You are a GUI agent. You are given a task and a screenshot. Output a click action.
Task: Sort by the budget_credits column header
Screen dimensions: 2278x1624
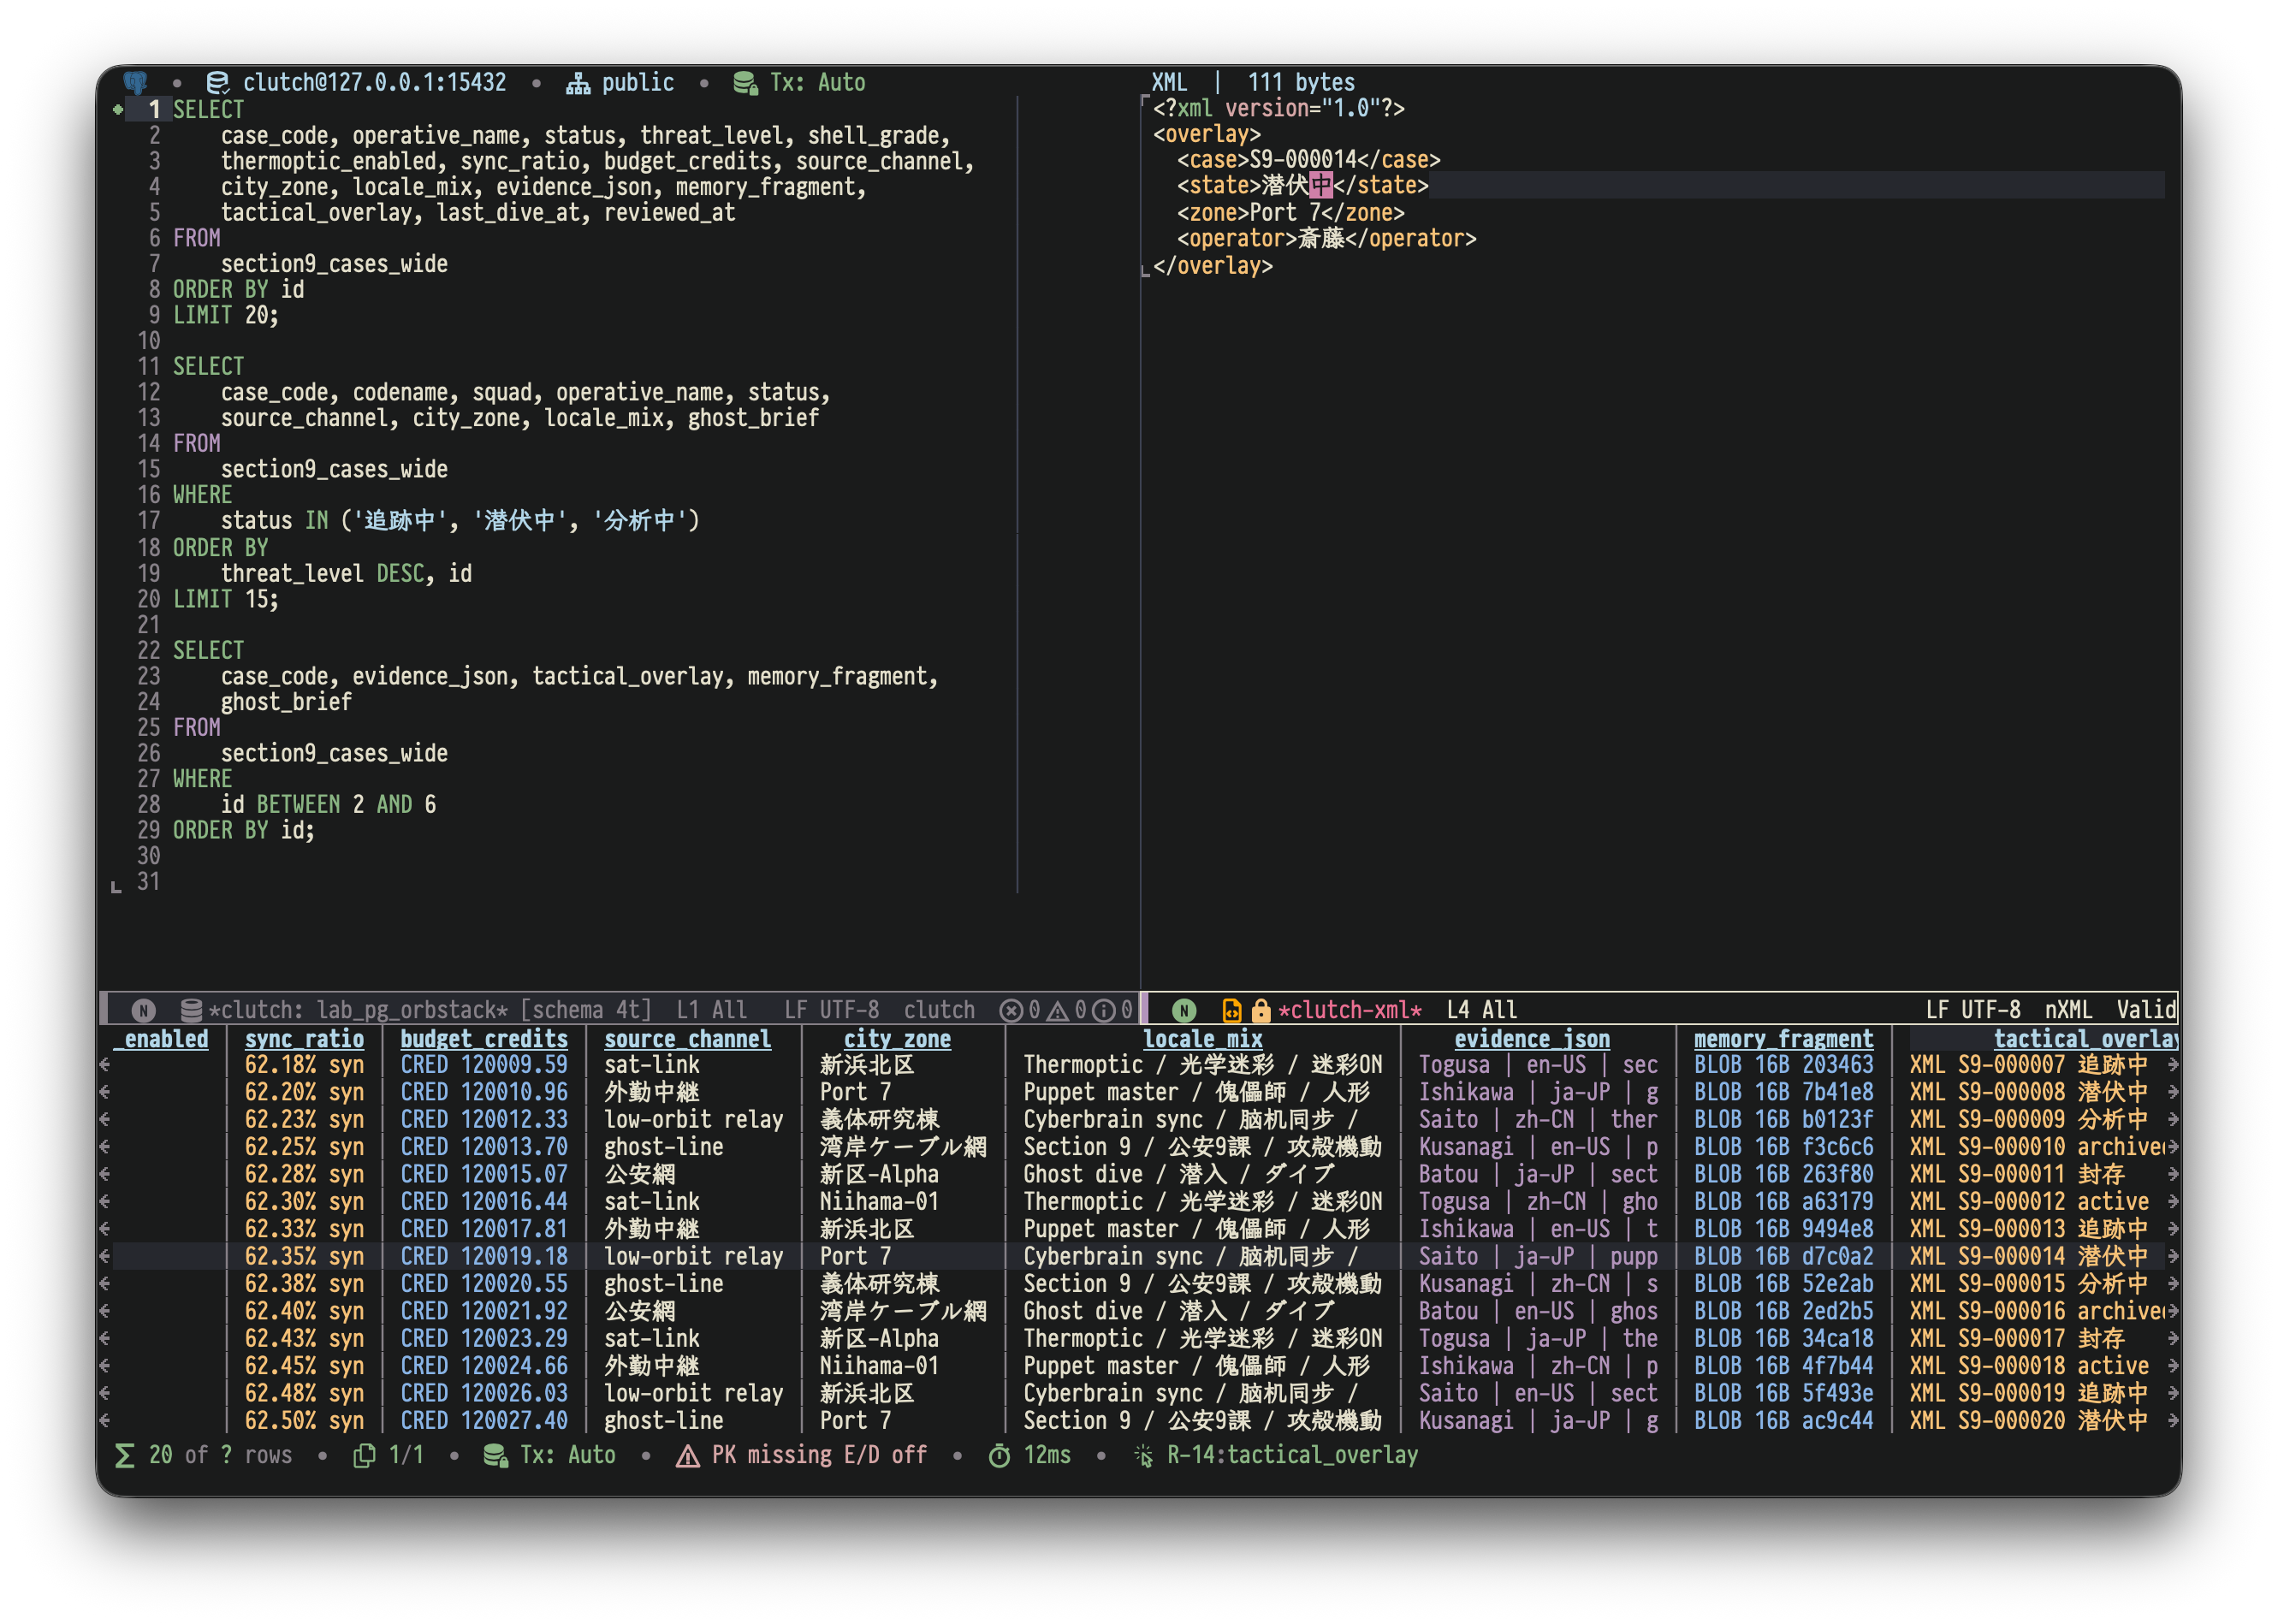pos(484,1039)
